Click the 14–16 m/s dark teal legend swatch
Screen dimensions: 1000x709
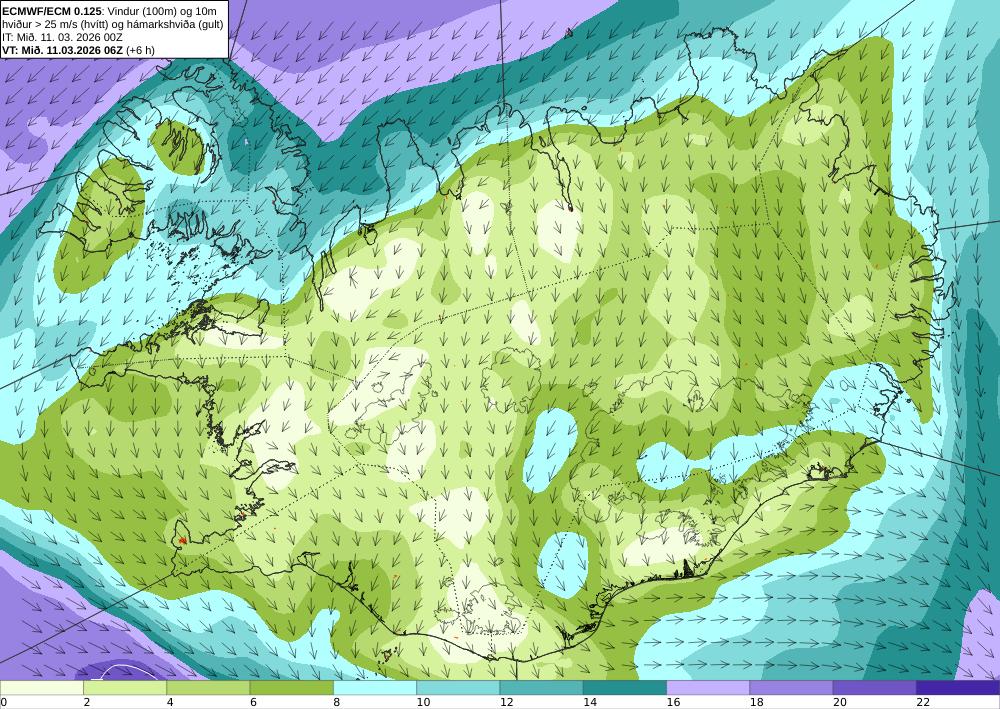[x=625, y=688]
